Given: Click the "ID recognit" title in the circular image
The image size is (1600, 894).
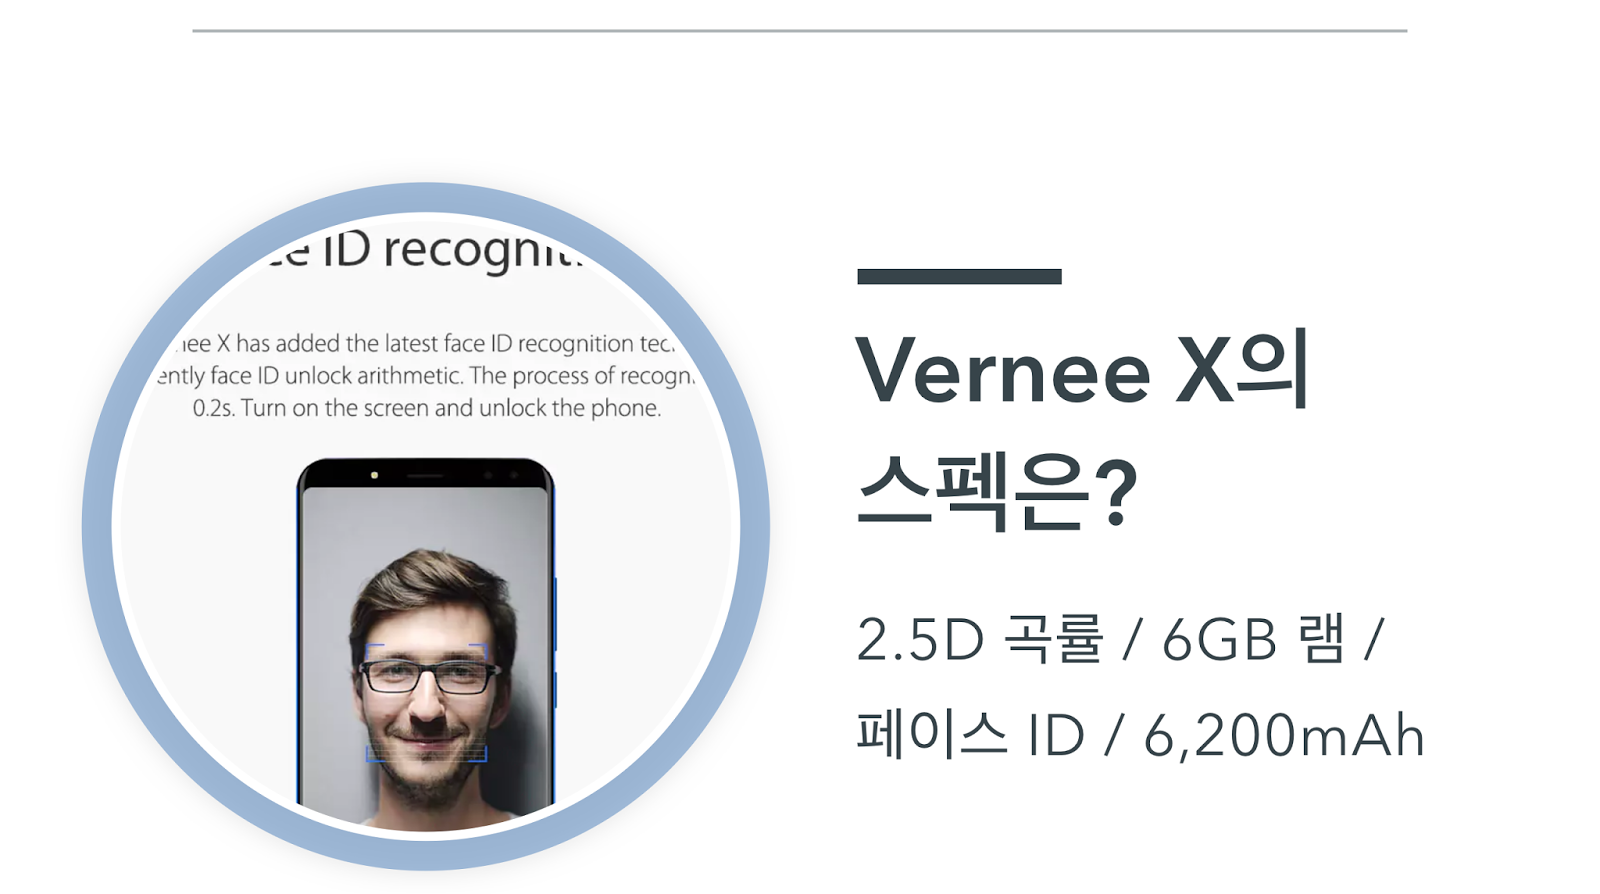Looking at the screenshot, I should click(x=415, y=250).
